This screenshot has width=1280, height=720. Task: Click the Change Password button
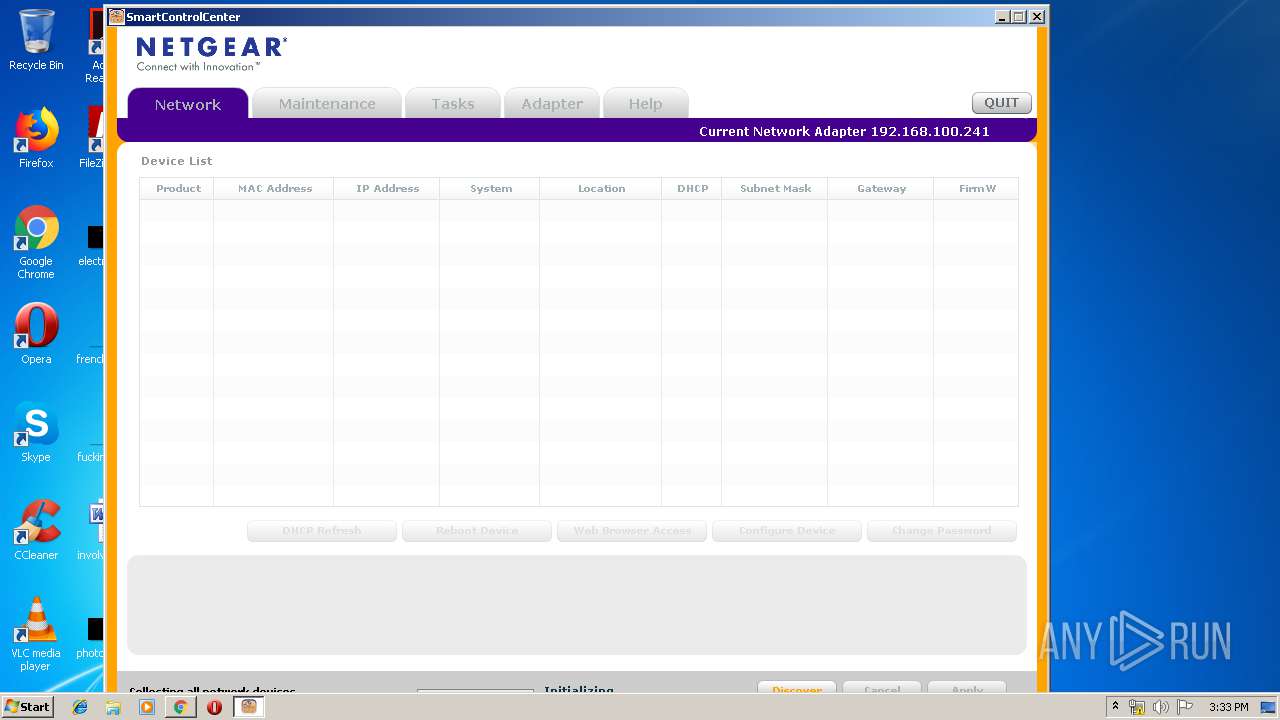(x=942, y=531)
